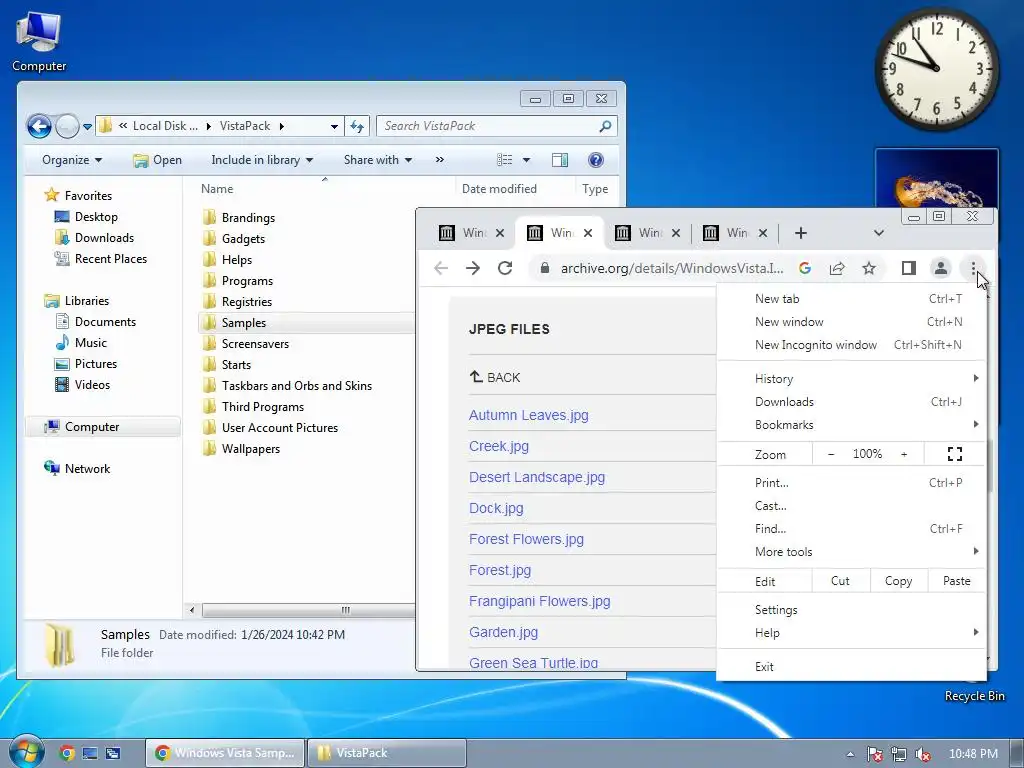Click the magnifier icon in Search VistaPack
This screenshot has height=768, width=1024.
point(605,126)
